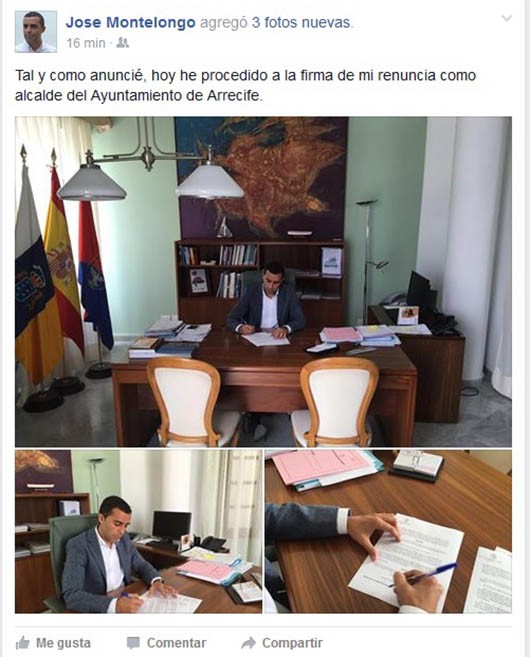Click the friends audience privacy icon
Screen dimensions: 530x657
tap(122, 42)
